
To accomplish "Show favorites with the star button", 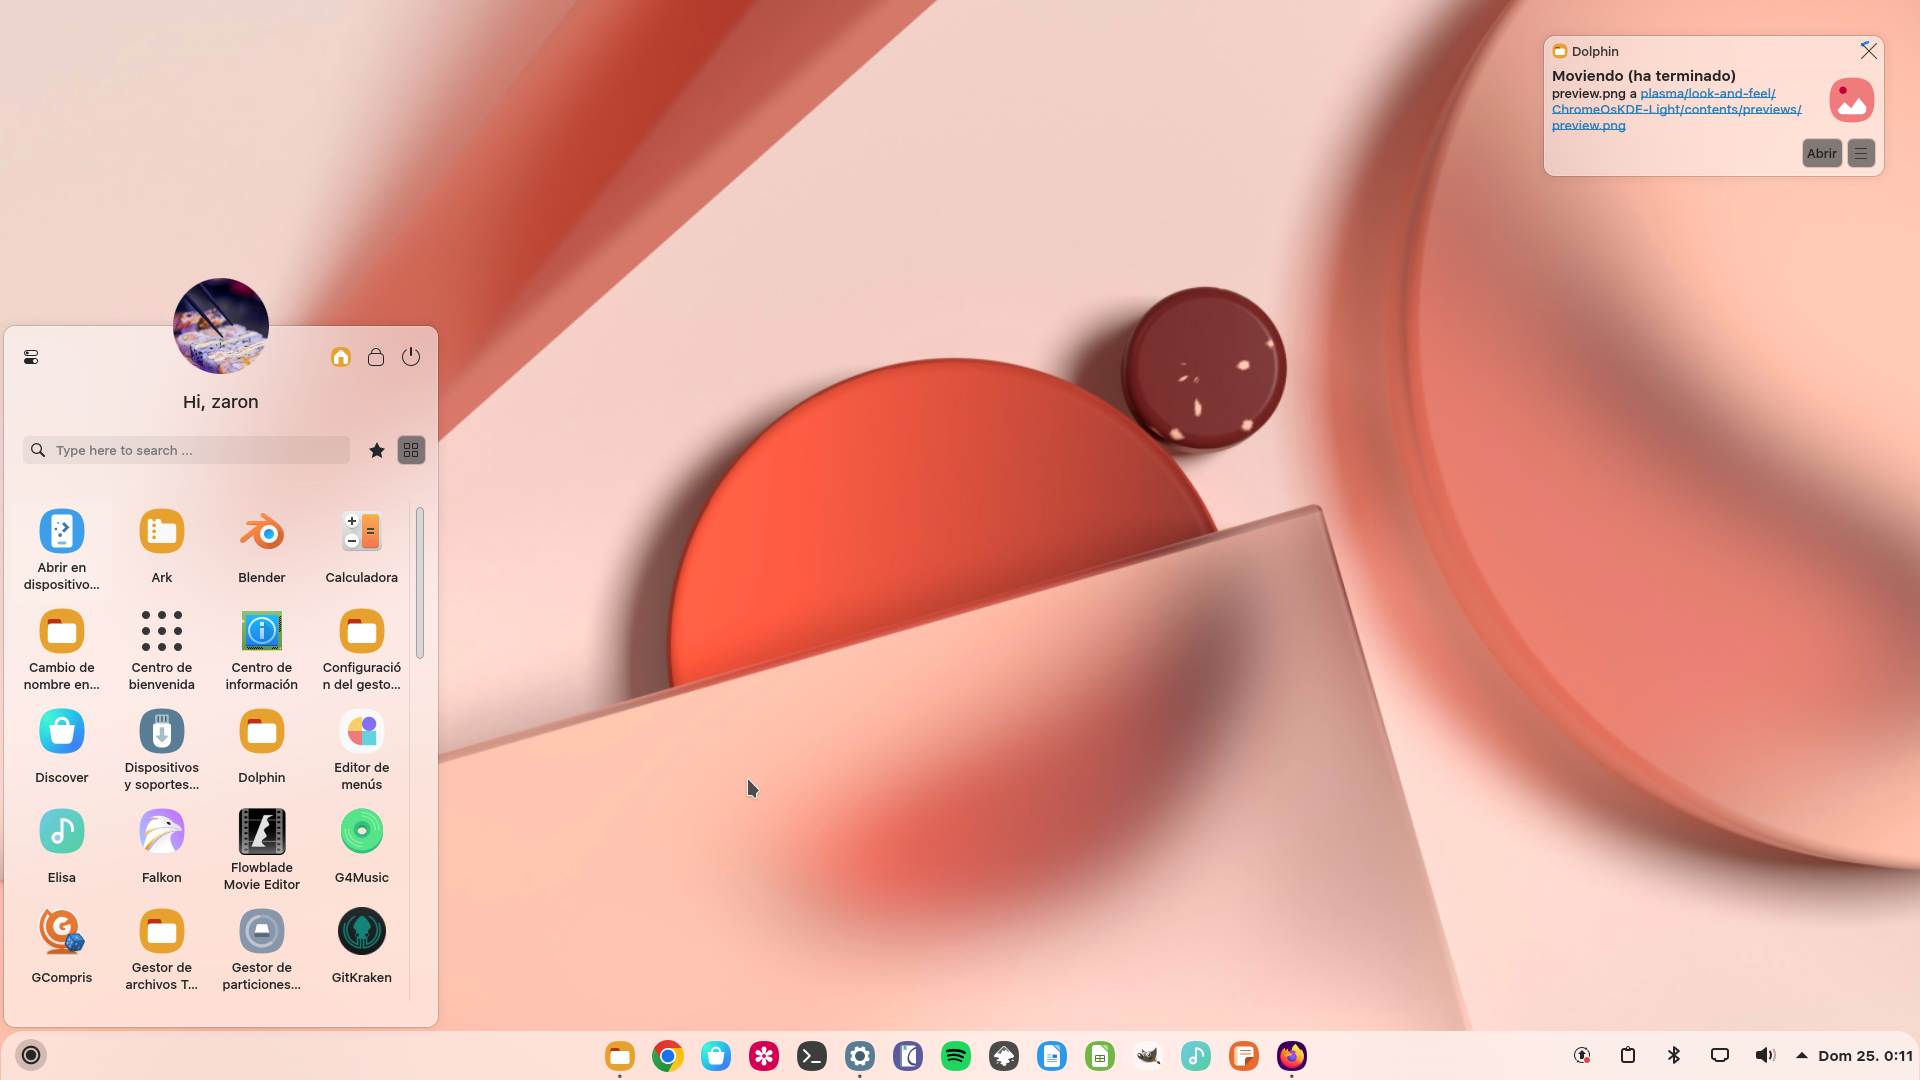I will (377, 451).
